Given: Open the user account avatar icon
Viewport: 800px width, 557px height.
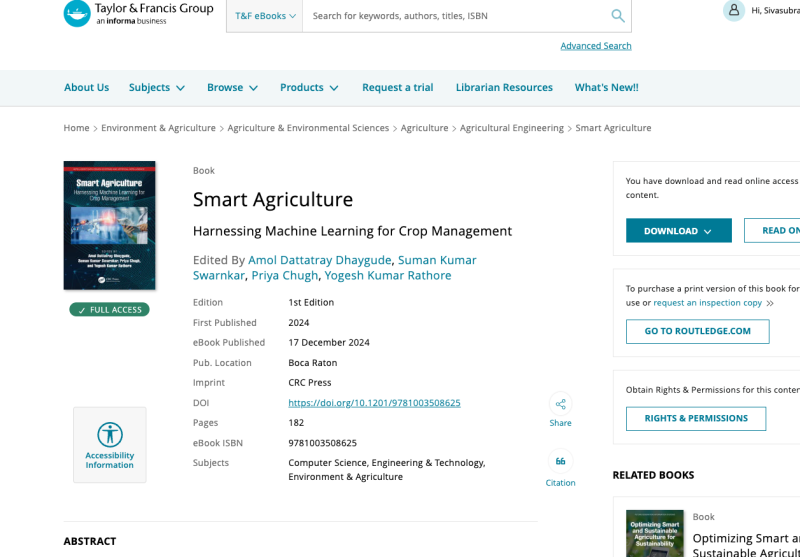Looking at the screenshot, I should [x=734, y=10].
